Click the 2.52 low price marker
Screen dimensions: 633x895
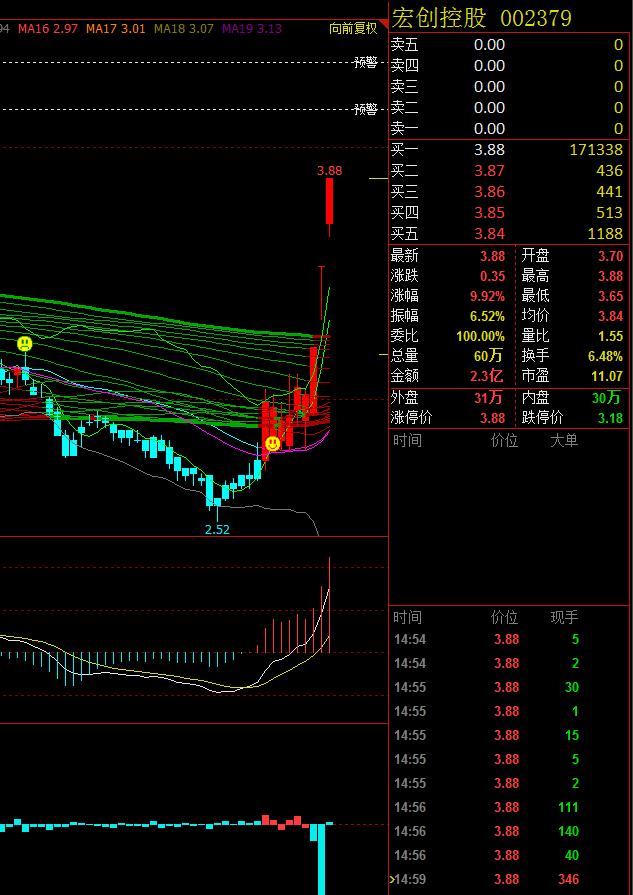click(x=217, y=529)
